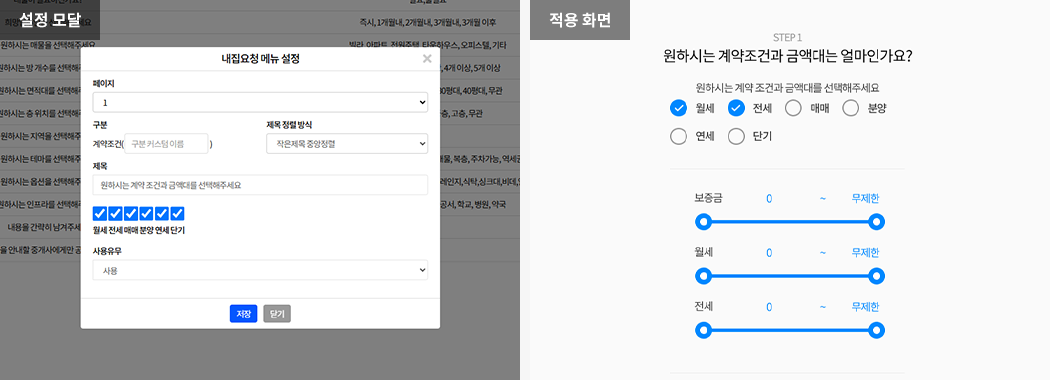Click the heading 원하시는 계약조건과 금액대는 얼마인가요?

click(x=788, y=56)
